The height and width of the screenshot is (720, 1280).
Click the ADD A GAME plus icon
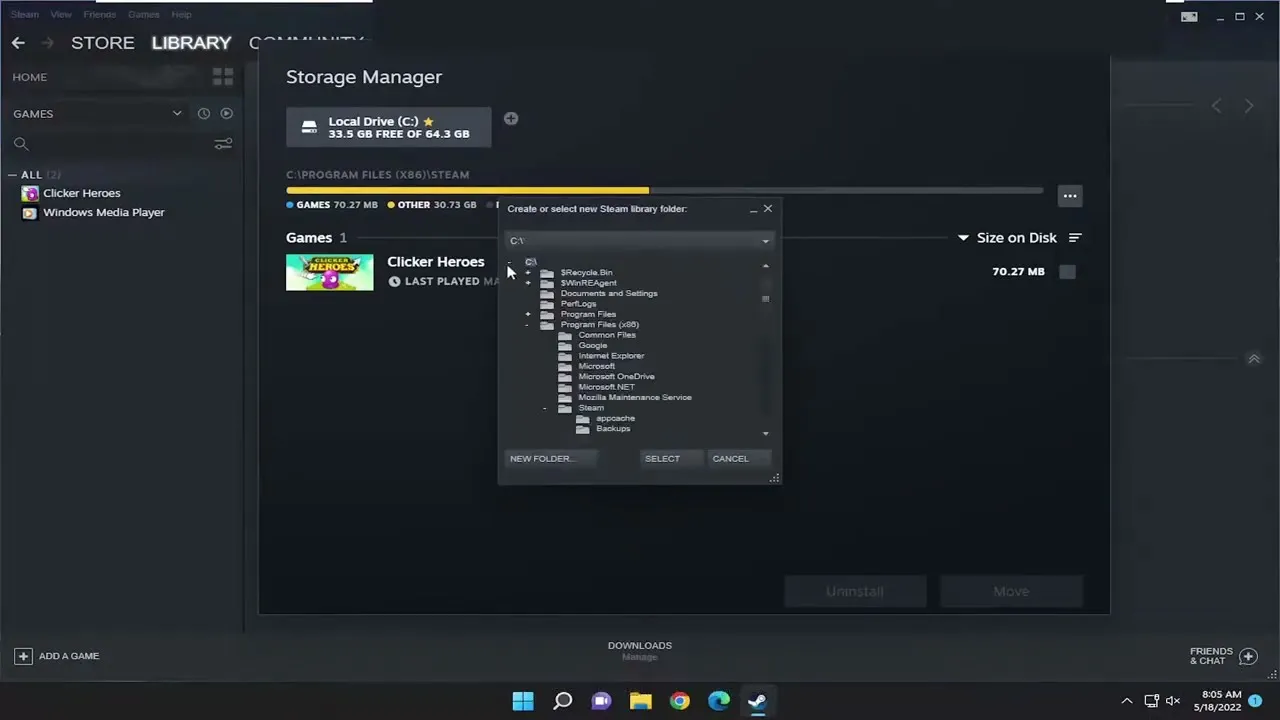point(23,655)
